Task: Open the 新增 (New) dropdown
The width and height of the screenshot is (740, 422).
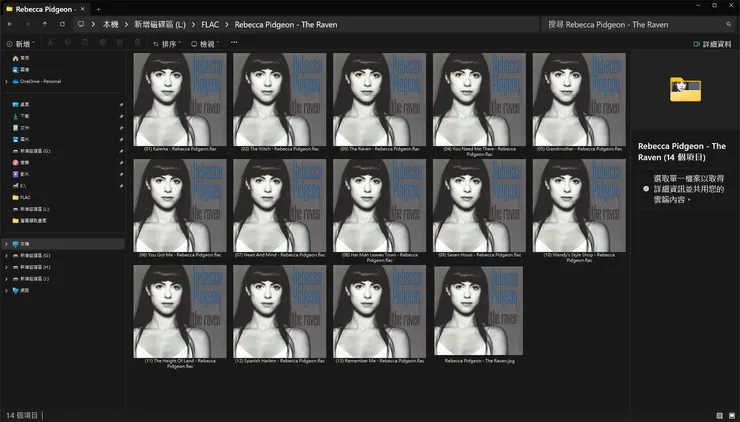Action: point(21,43)
